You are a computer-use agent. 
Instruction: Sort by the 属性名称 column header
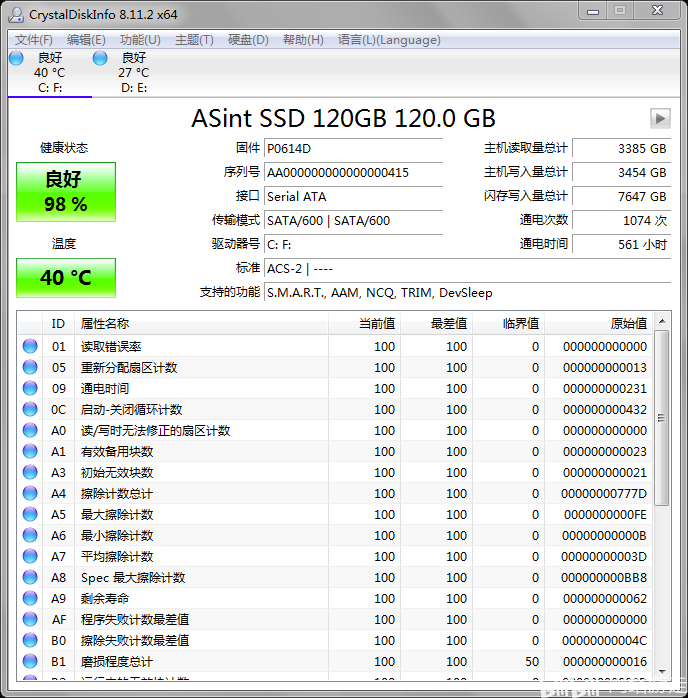click(x=201, y=324)
